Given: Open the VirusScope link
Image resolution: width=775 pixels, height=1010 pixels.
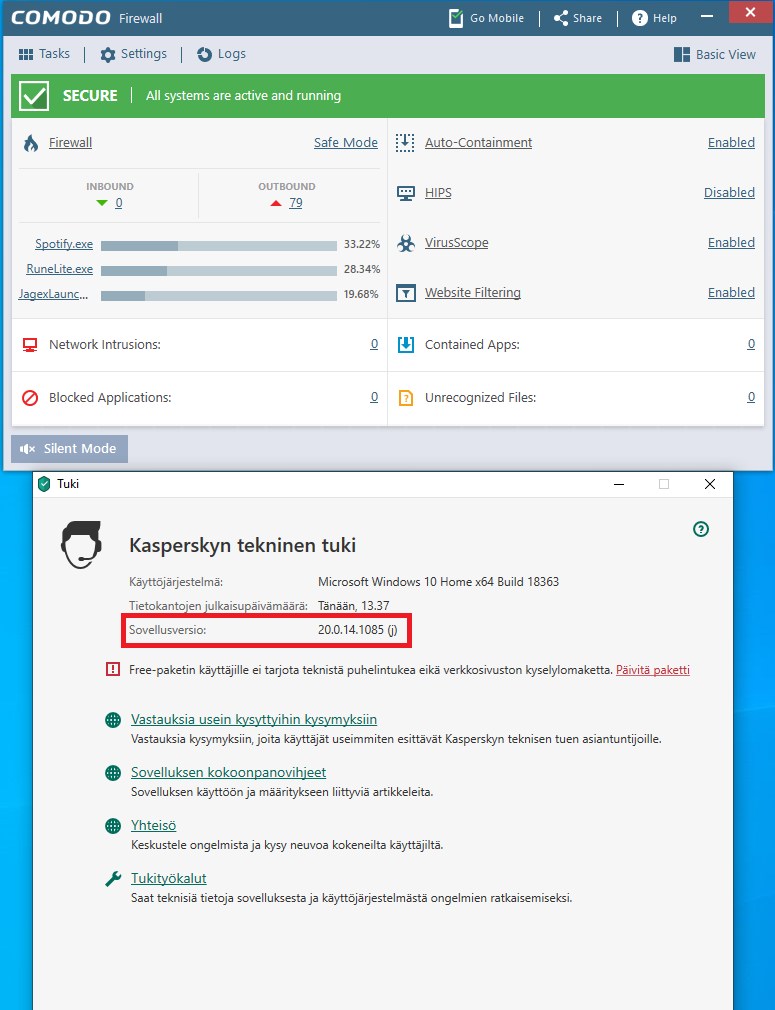Looking at the screenshot, I should coord(457,243).
